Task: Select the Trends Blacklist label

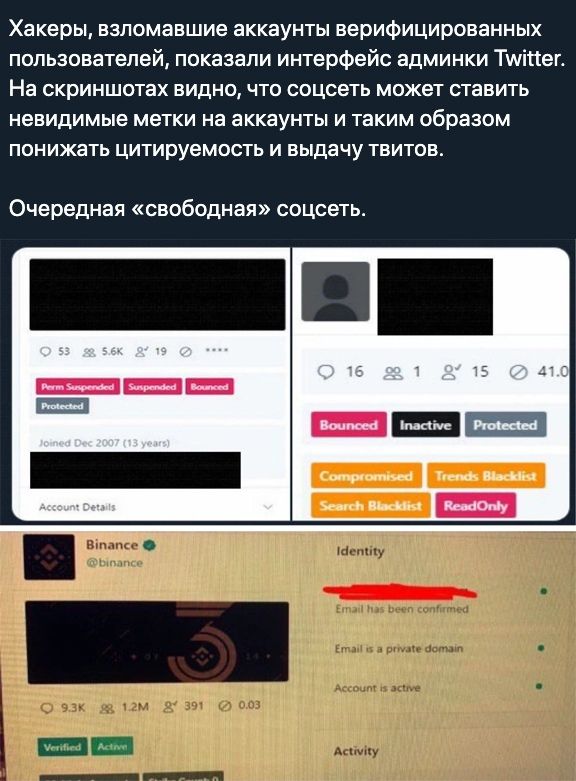Action: coord(486,476)
